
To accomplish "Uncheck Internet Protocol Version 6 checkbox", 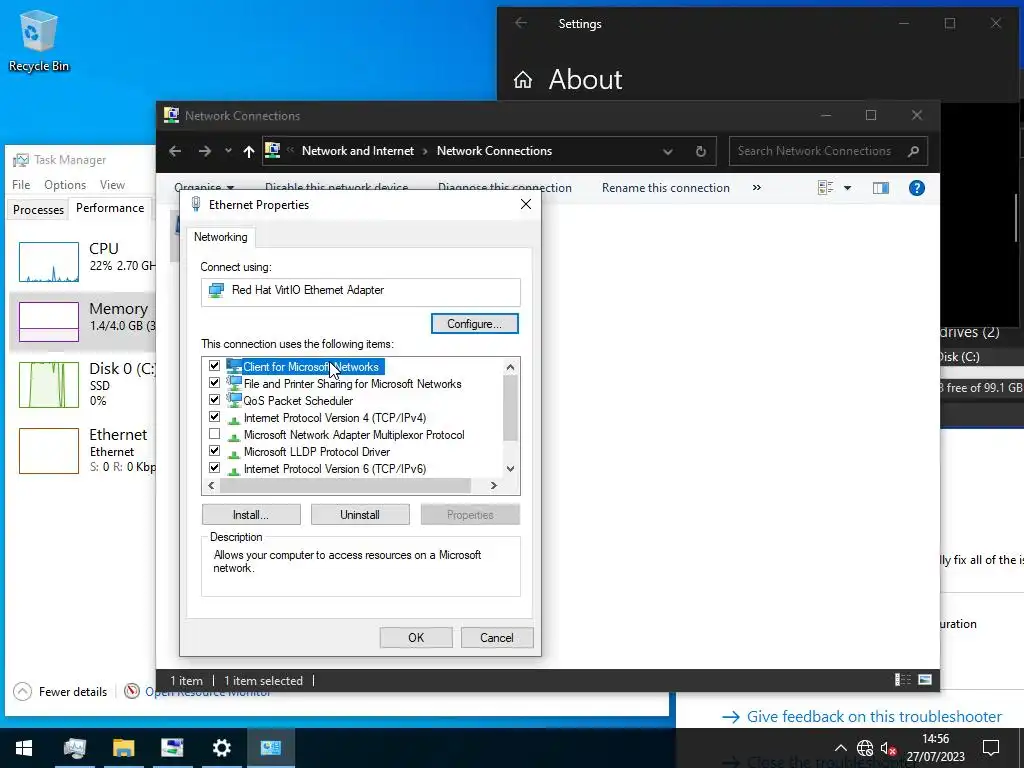I will [214, 468].
